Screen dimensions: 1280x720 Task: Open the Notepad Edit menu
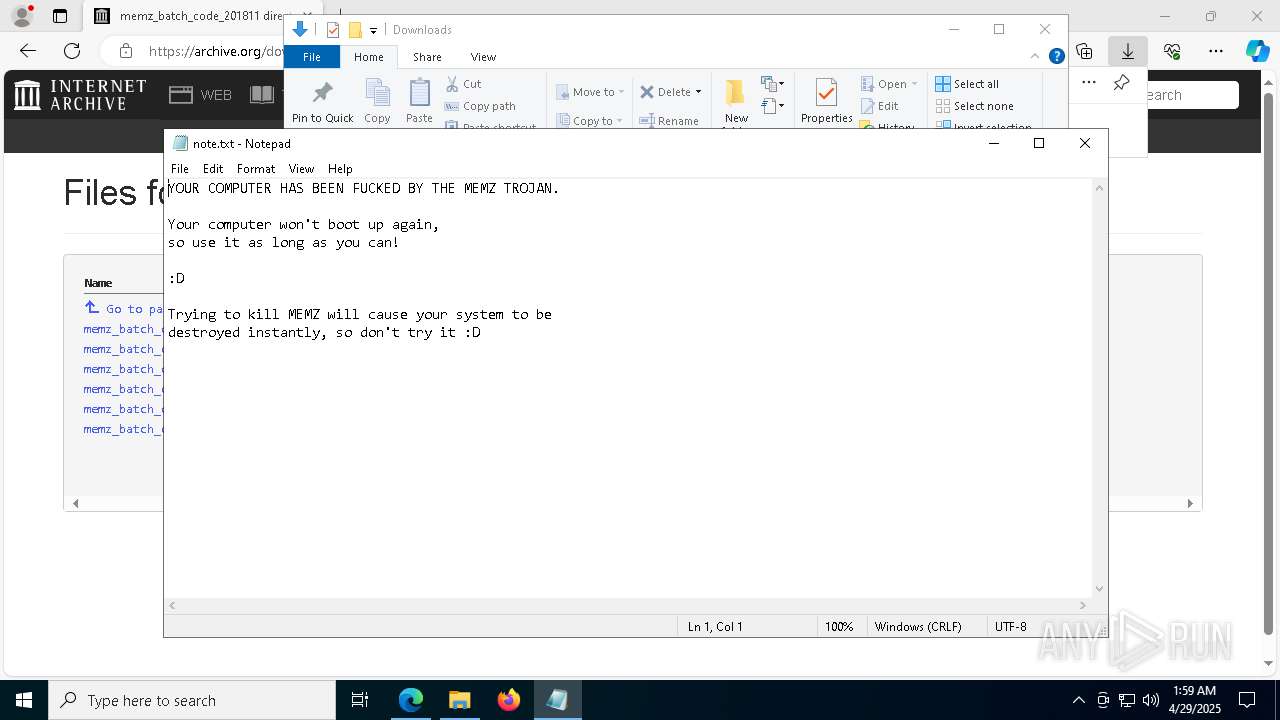[213, 169]
